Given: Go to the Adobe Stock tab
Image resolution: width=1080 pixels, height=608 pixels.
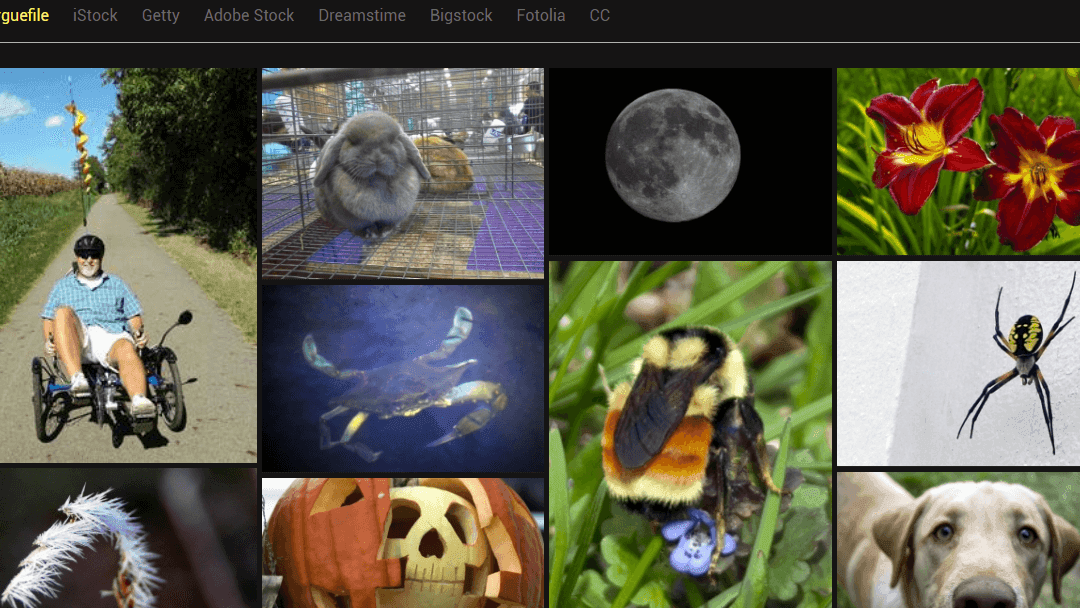Looking at the screenshot, I should (x=249, y=15).
